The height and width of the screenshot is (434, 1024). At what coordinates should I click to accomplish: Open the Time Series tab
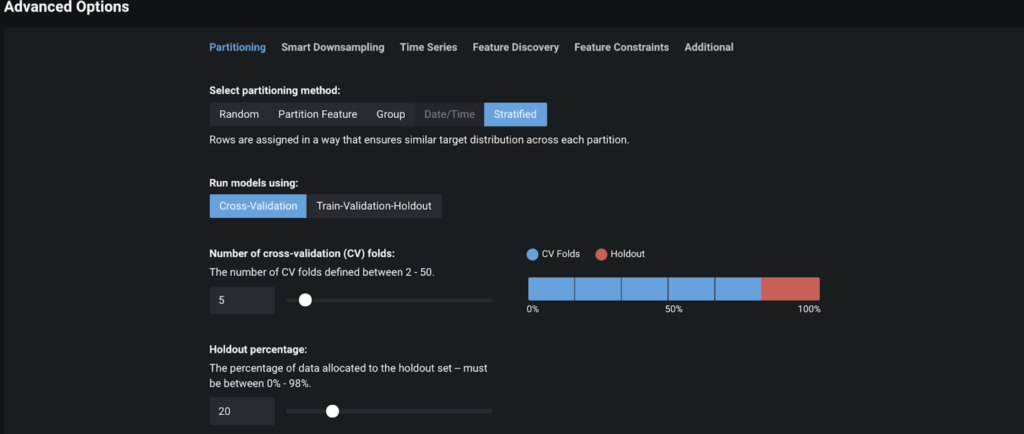[428, 47]
